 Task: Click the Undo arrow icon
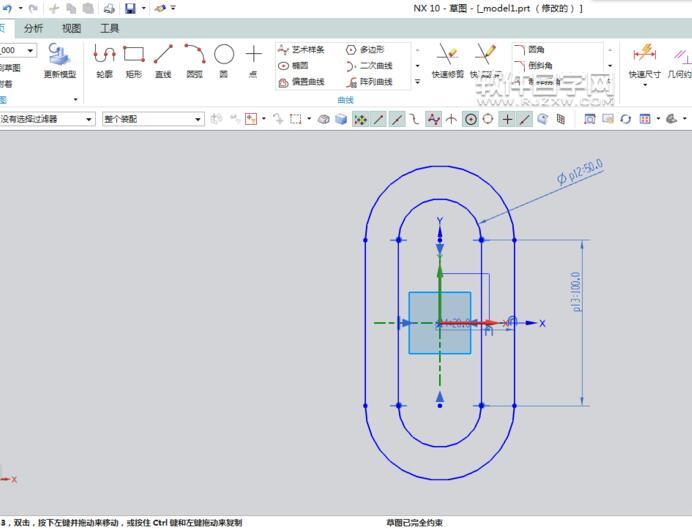pyautogui.click(x=8, y=8)
